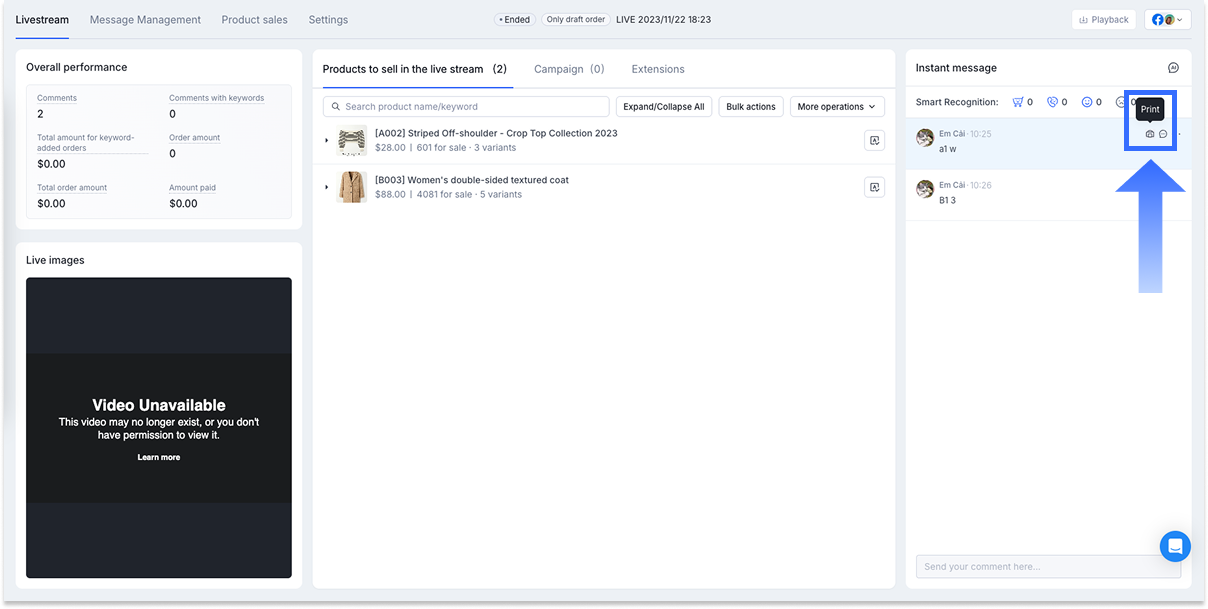The image size is (1208, 609).
Task: Click the Only draft order badge
Action: [x=577, y=19]
